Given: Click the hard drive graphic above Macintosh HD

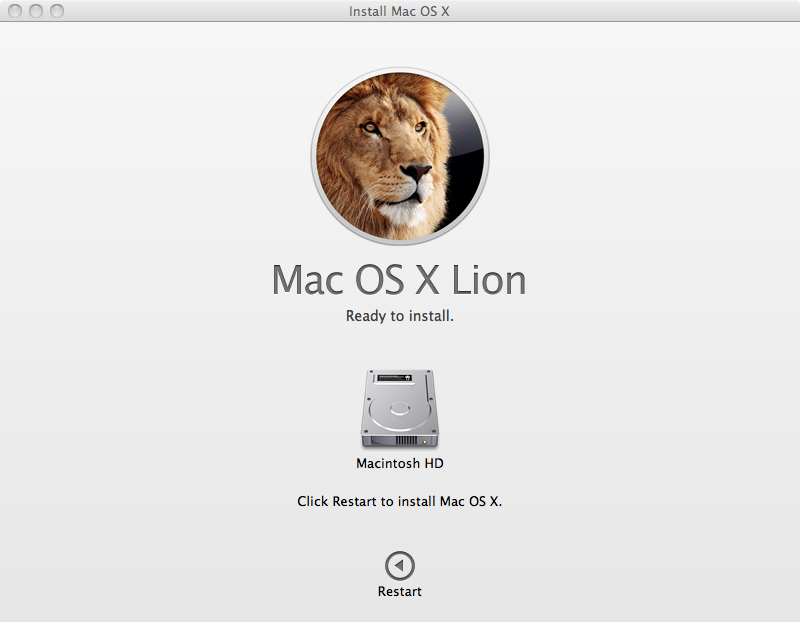Looking at the screenshot, I should coord(400,408).
